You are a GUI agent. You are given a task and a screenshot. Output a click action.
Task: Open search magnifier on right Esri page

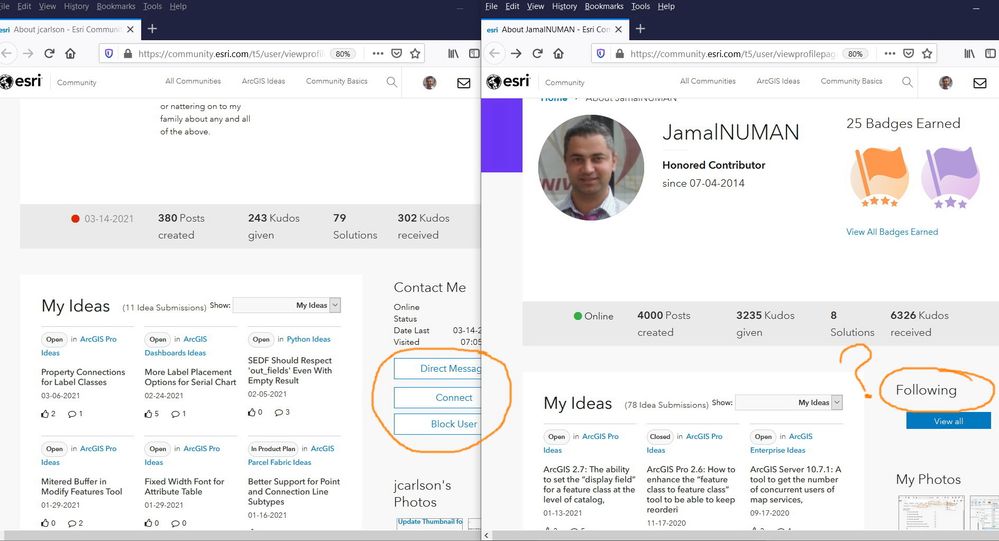tap(907, 82)
